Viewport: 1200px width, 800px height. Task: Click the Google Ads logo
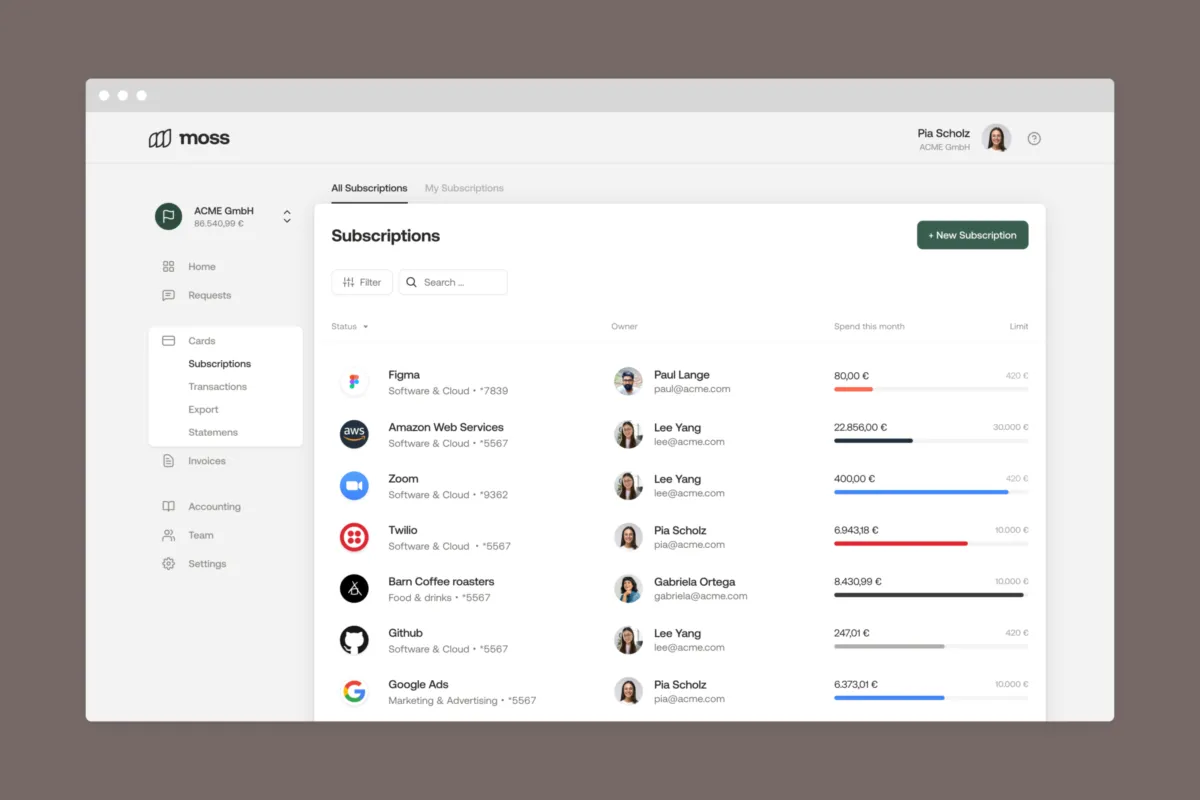[354, 692]
